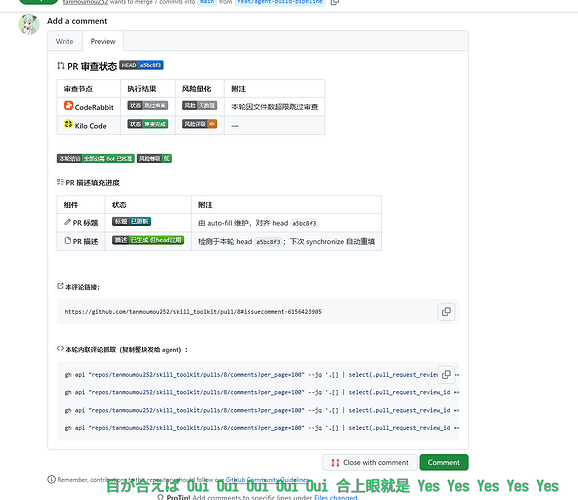Click CodeRabbit status badge
Viewport: 578px width, 500px height.
(148, 105)
